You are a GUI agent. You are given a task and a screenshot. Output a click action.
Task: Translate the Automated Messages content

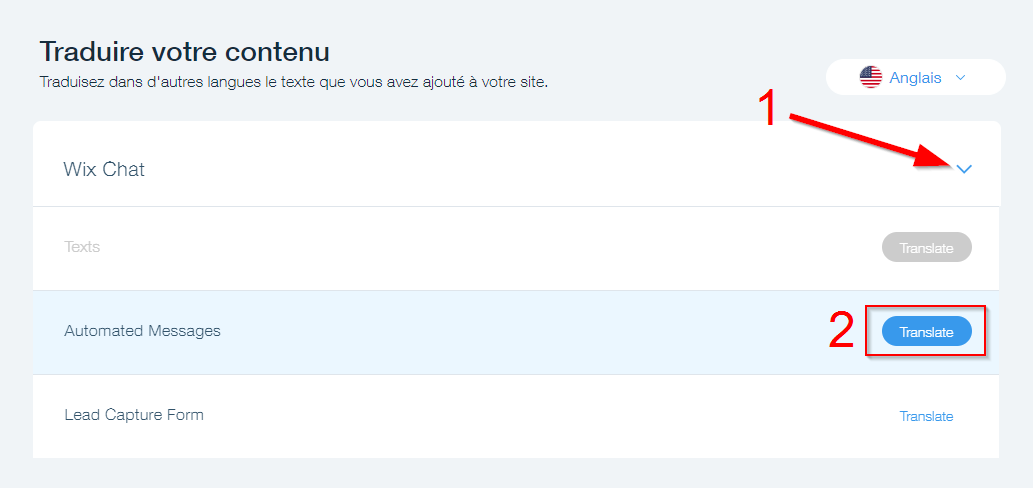coord(926,331)
